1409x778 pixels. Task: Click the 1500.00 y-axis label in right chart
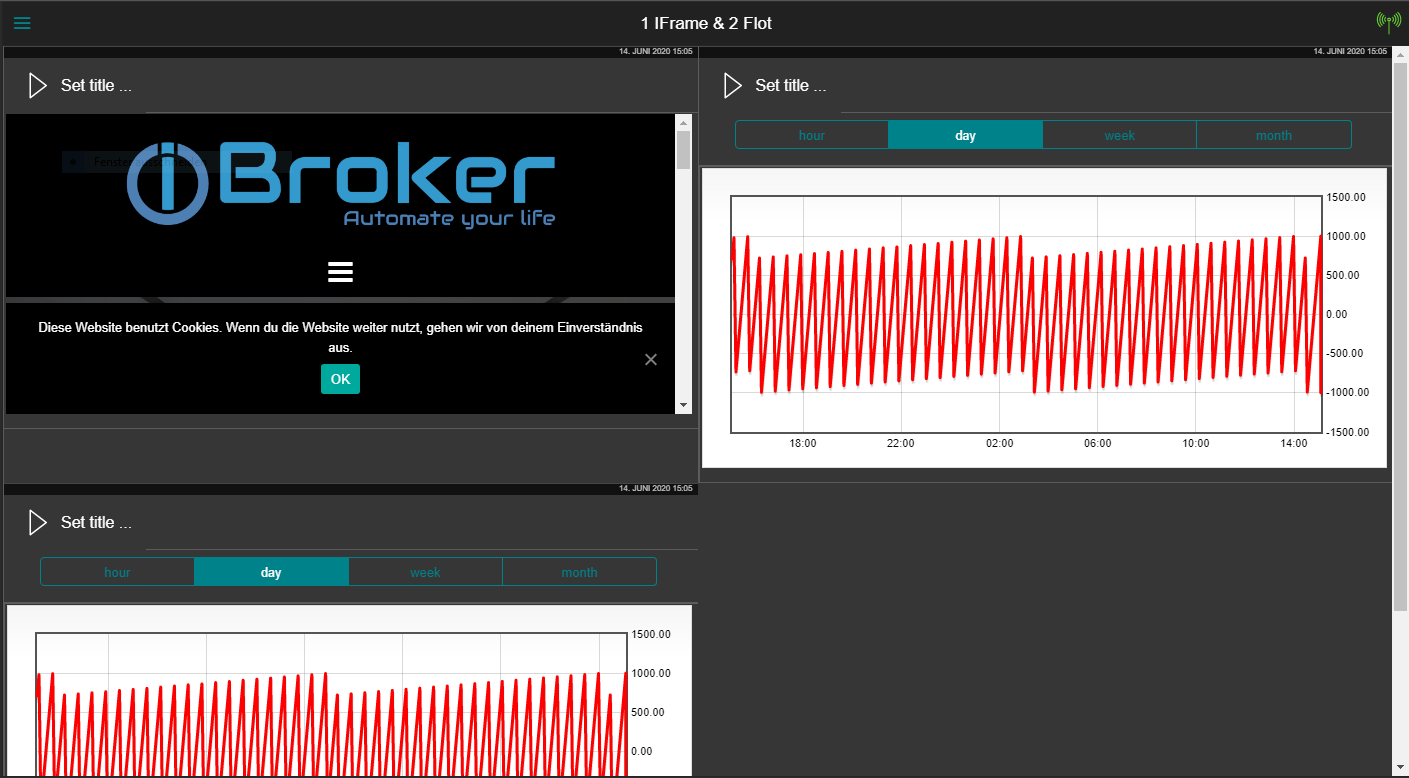(x=1345, y=198)
